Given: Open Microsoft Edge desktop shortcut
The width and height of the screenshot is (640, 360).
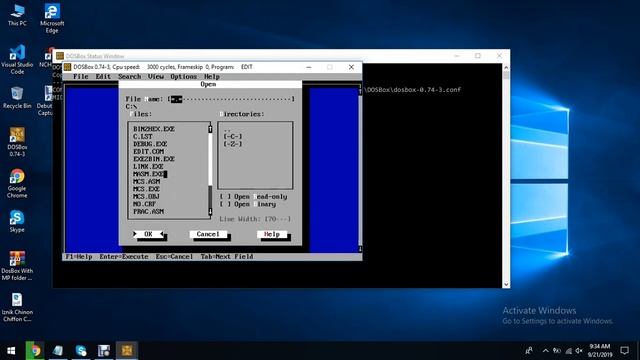Looking at the screenshot, I should [52, 19].
